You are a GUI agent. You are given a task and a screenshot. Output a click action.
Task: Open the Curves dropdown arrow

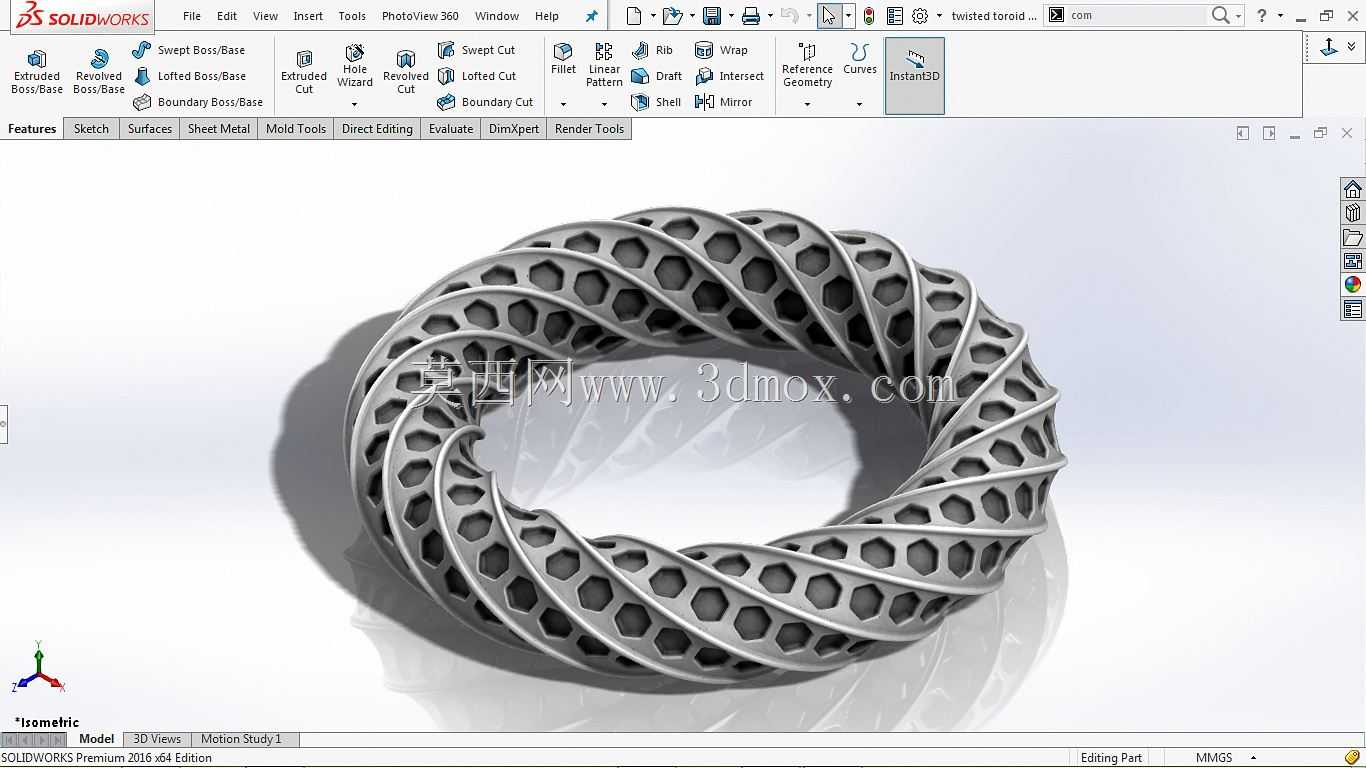point(859,104)
